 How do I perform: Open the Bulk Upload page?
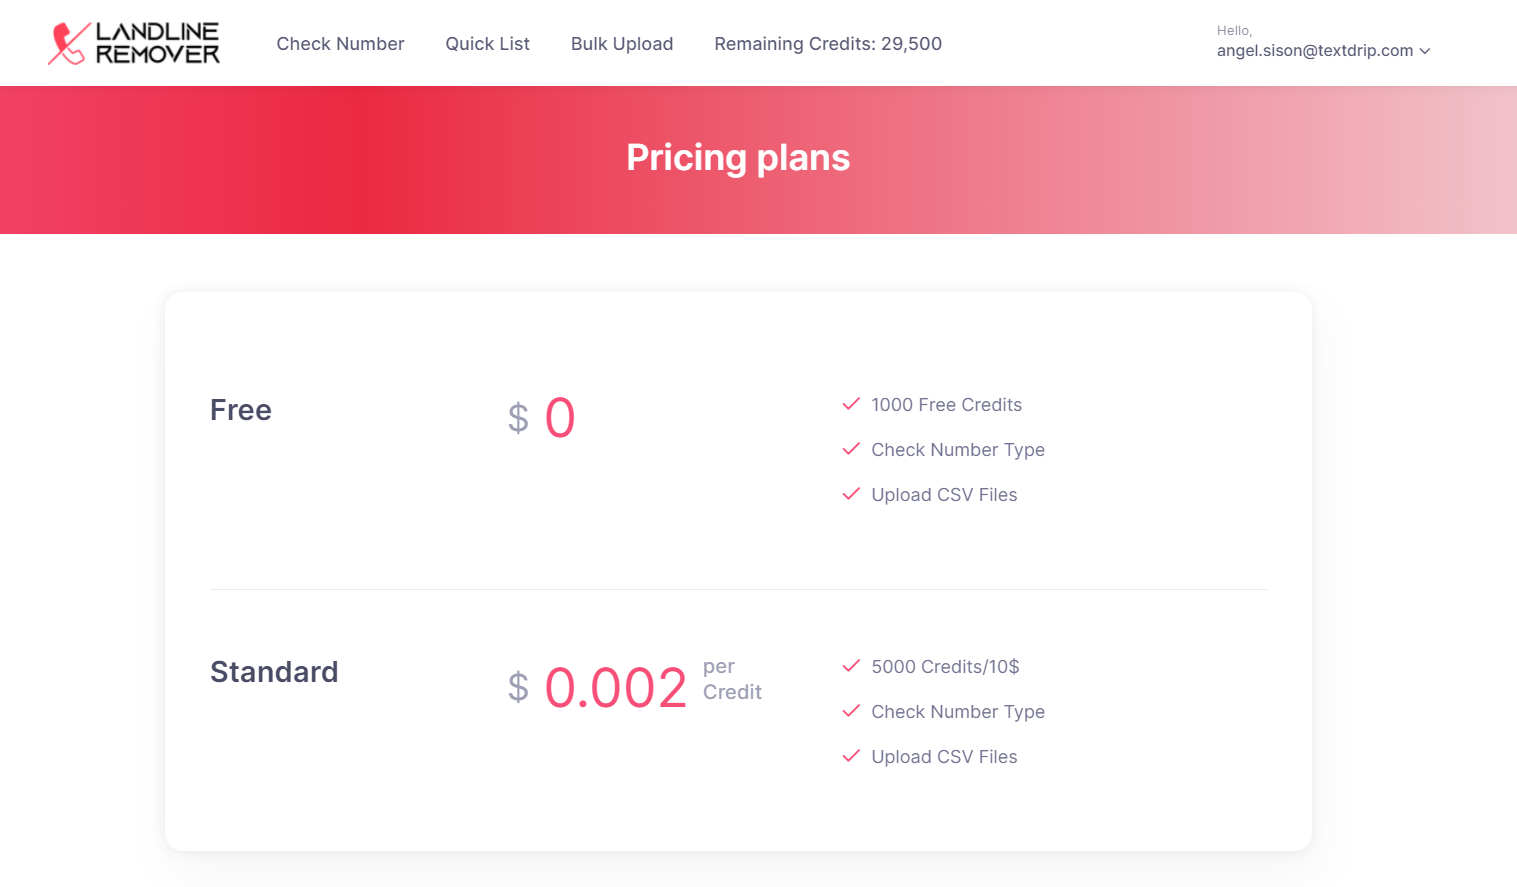622,44
